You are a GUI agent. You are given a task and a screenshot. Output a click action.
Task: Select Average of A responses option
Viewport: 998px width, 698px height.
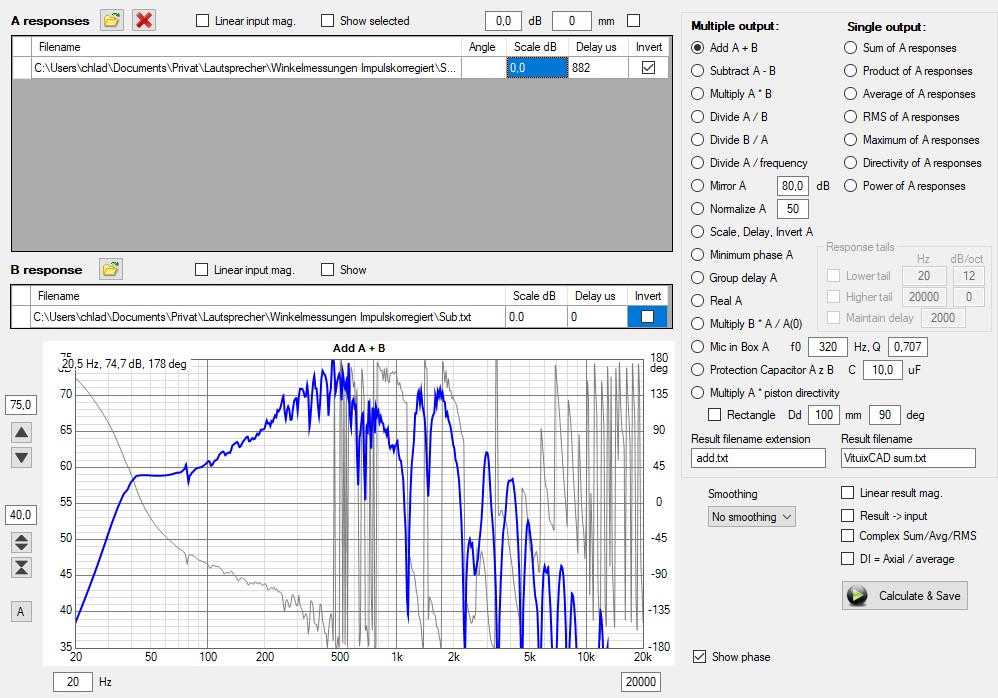point(850,94)
